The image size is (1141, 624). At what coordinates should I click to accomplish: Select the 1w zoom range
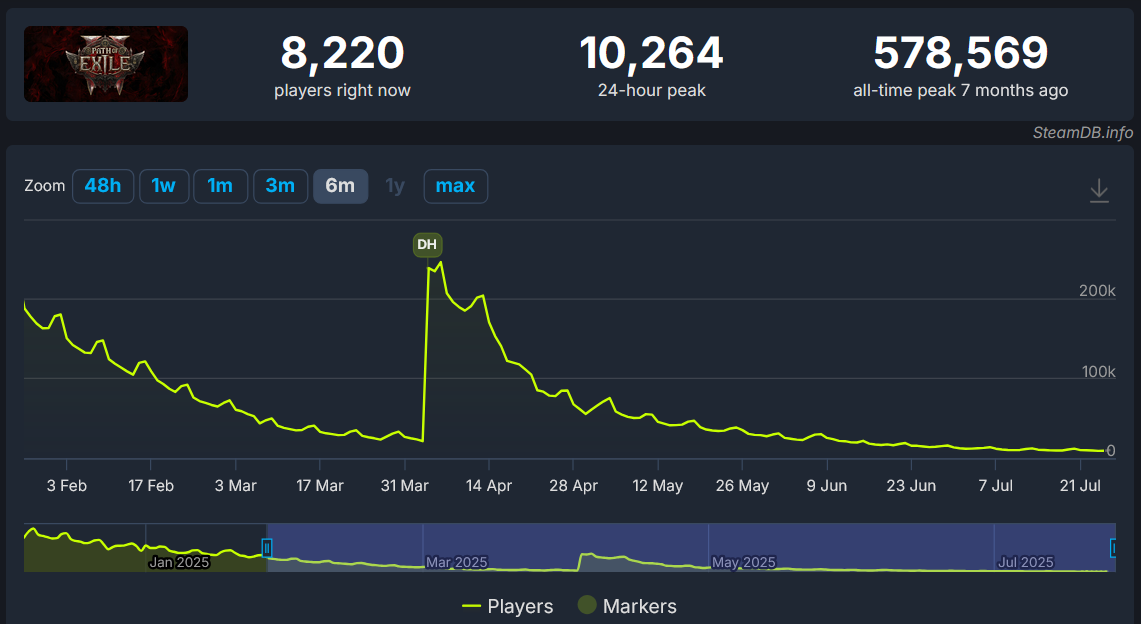point(164,186)
